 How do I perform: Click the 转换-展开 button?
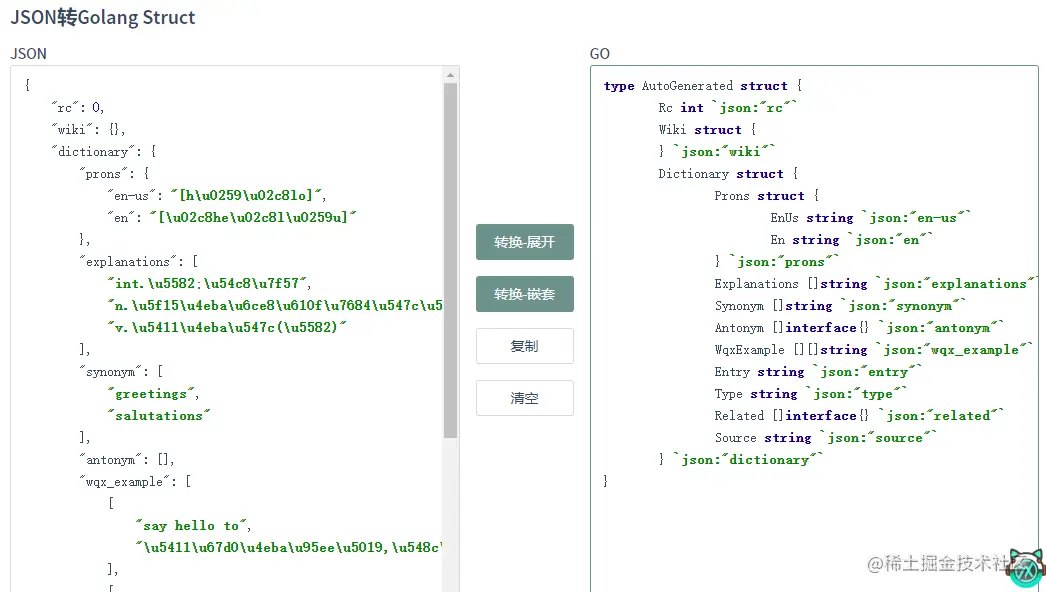(x=524, y=242)
